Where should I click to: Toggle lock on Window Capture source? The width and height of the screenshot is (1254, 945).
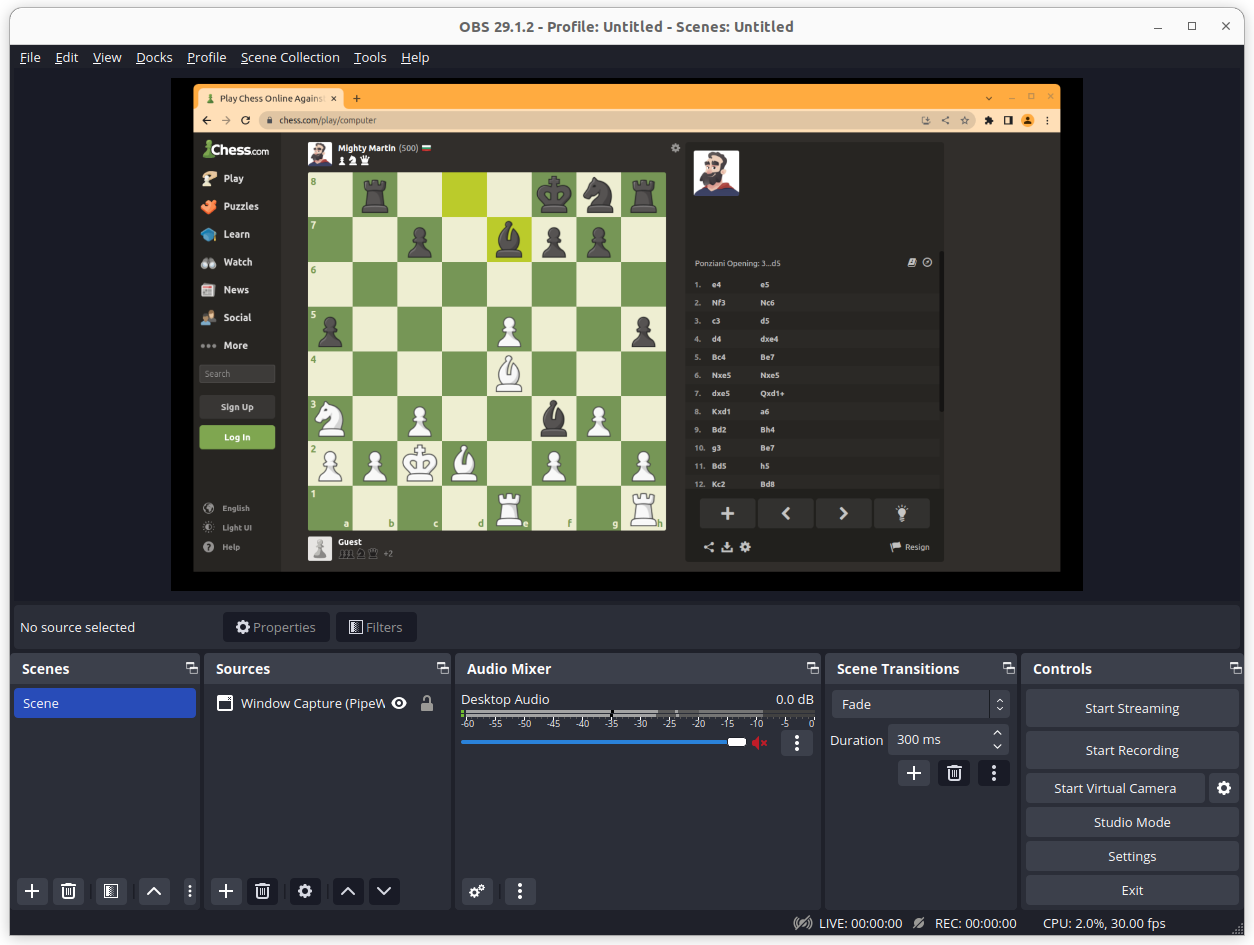(427, 703)
